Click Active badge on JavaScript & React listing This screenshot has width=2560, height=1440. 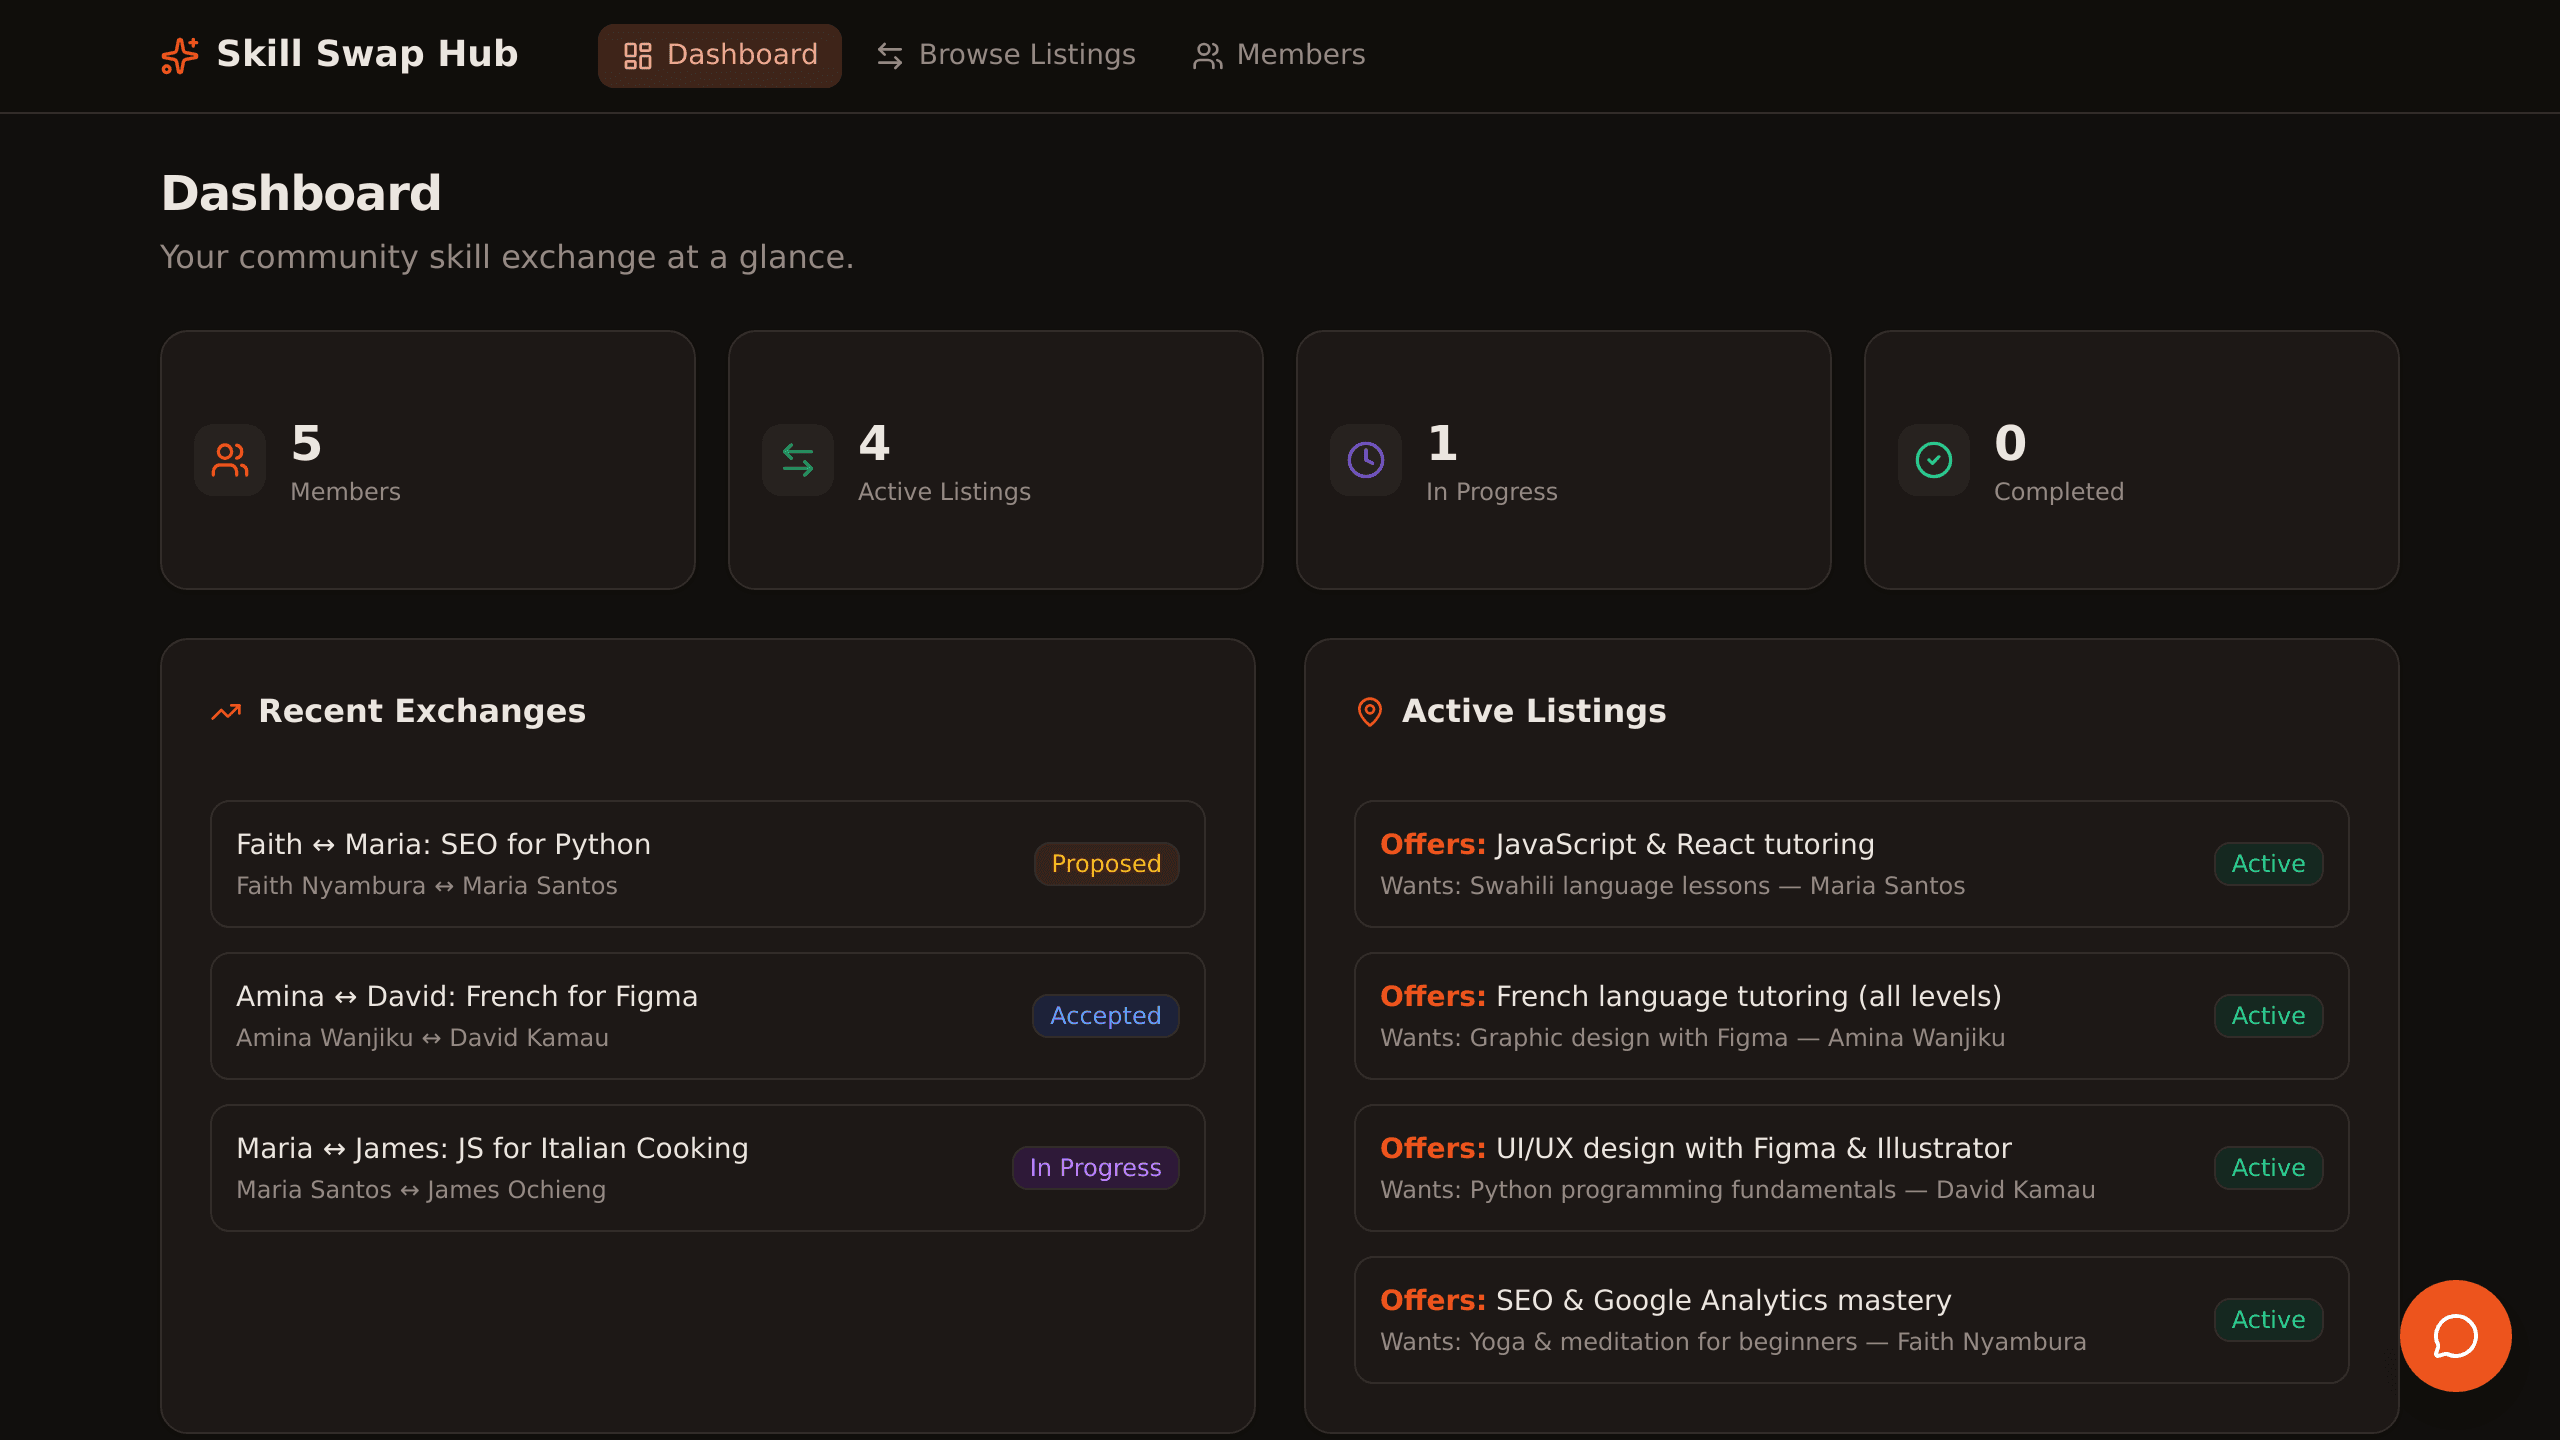(x=2268, y=864)
